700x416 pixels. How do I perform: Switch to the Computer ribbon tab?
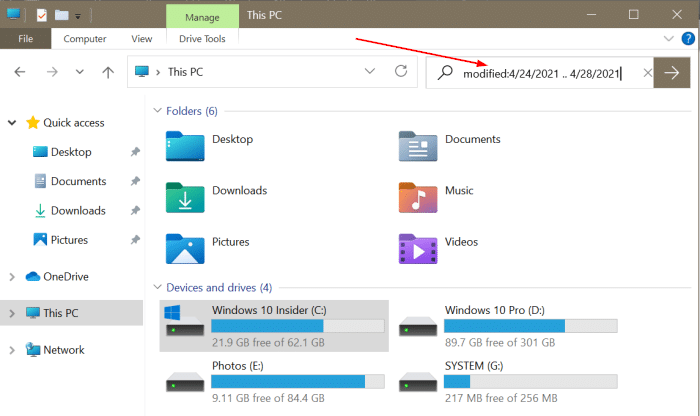(x=85, y=39)
